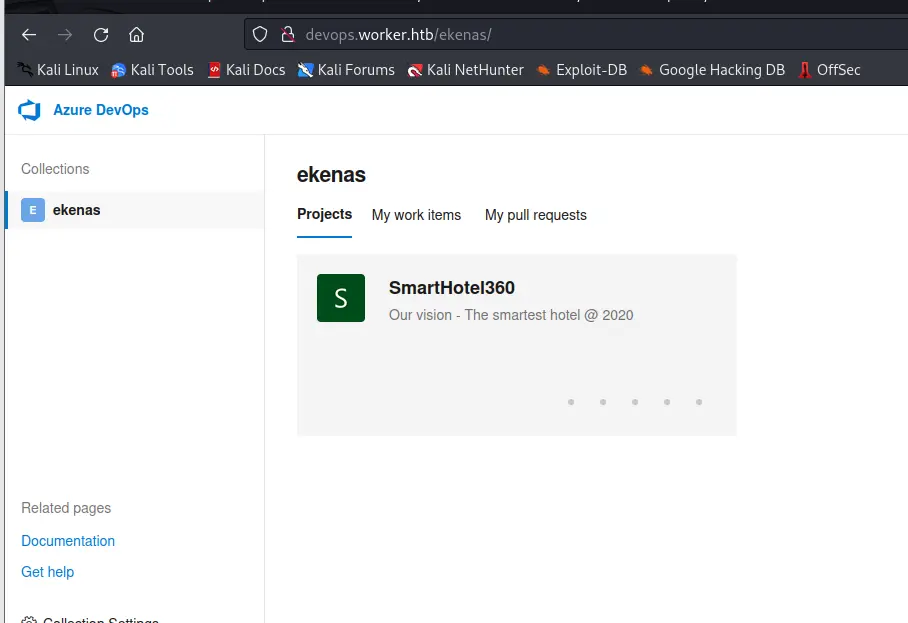Click the browser forward arrow
Screen dimensions: 908x623
pos(65,35)
